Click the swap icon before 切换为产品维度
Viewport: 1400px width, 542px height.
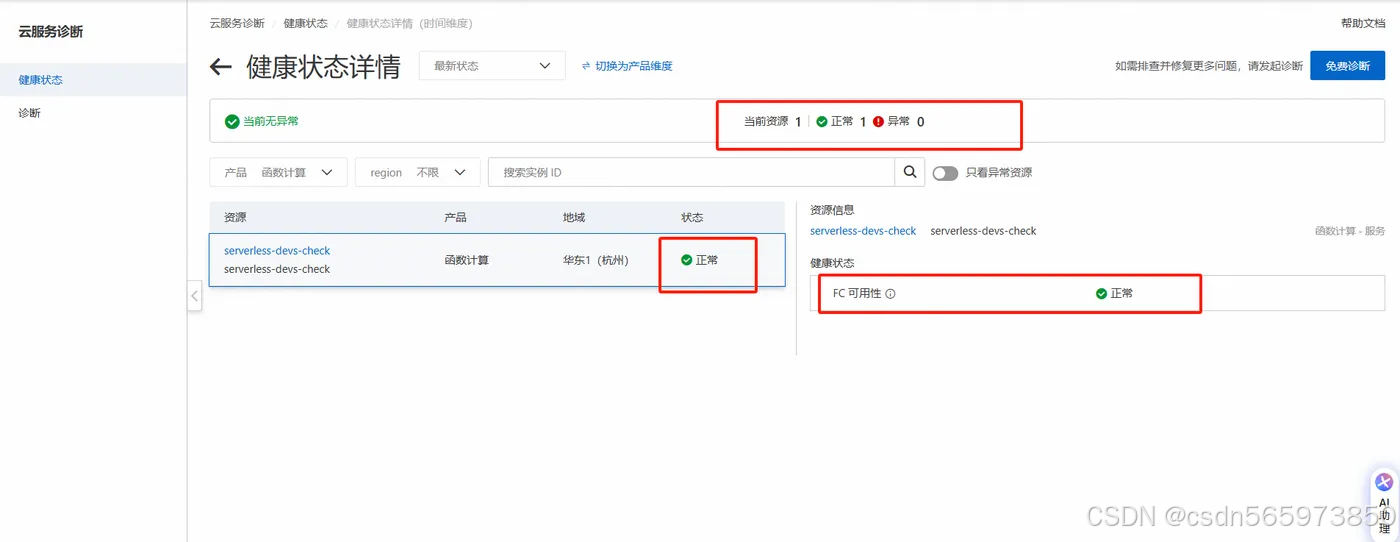coord(586,66)
